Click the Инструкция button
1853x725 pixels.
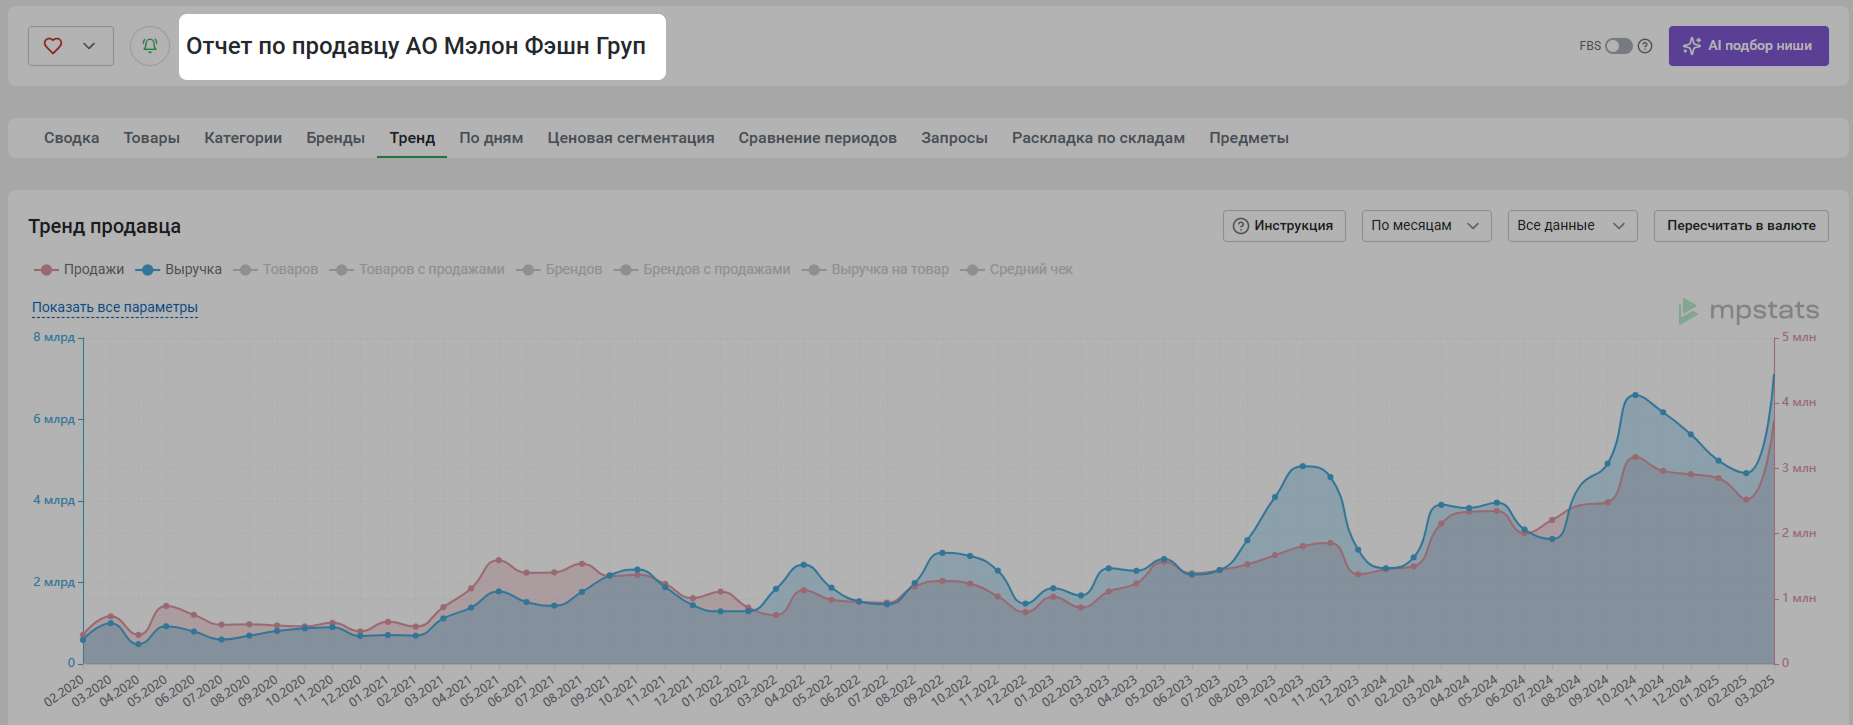tap(1284, 226)
